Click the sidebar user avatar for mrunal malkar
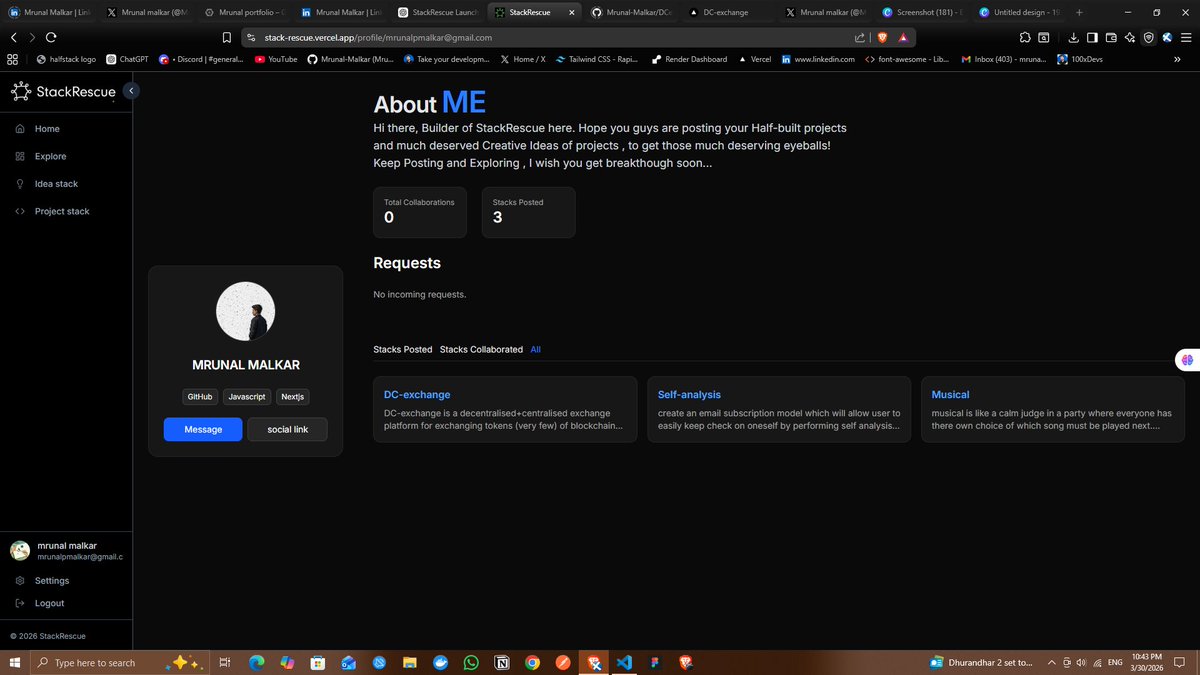1200x675 pixels. (20, 551)
